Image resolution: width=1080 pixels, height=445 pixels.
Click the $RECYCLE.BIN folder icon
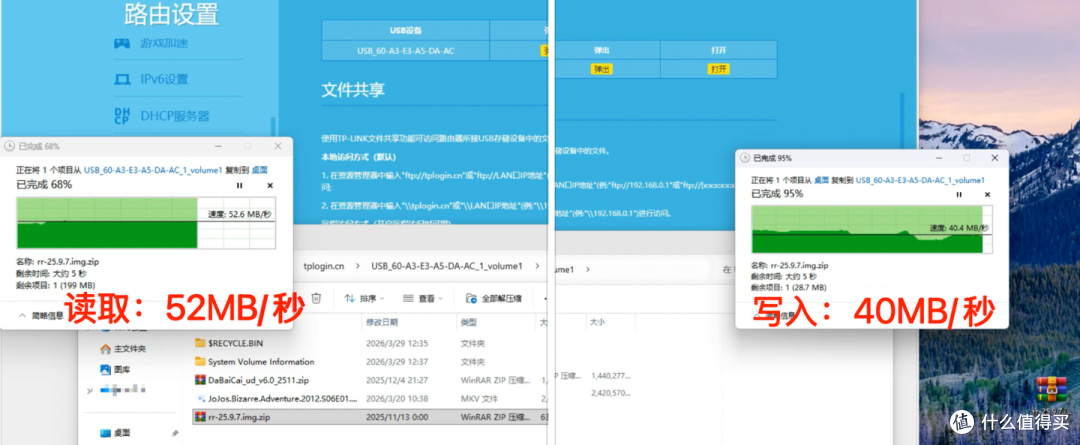click(200, 343)
